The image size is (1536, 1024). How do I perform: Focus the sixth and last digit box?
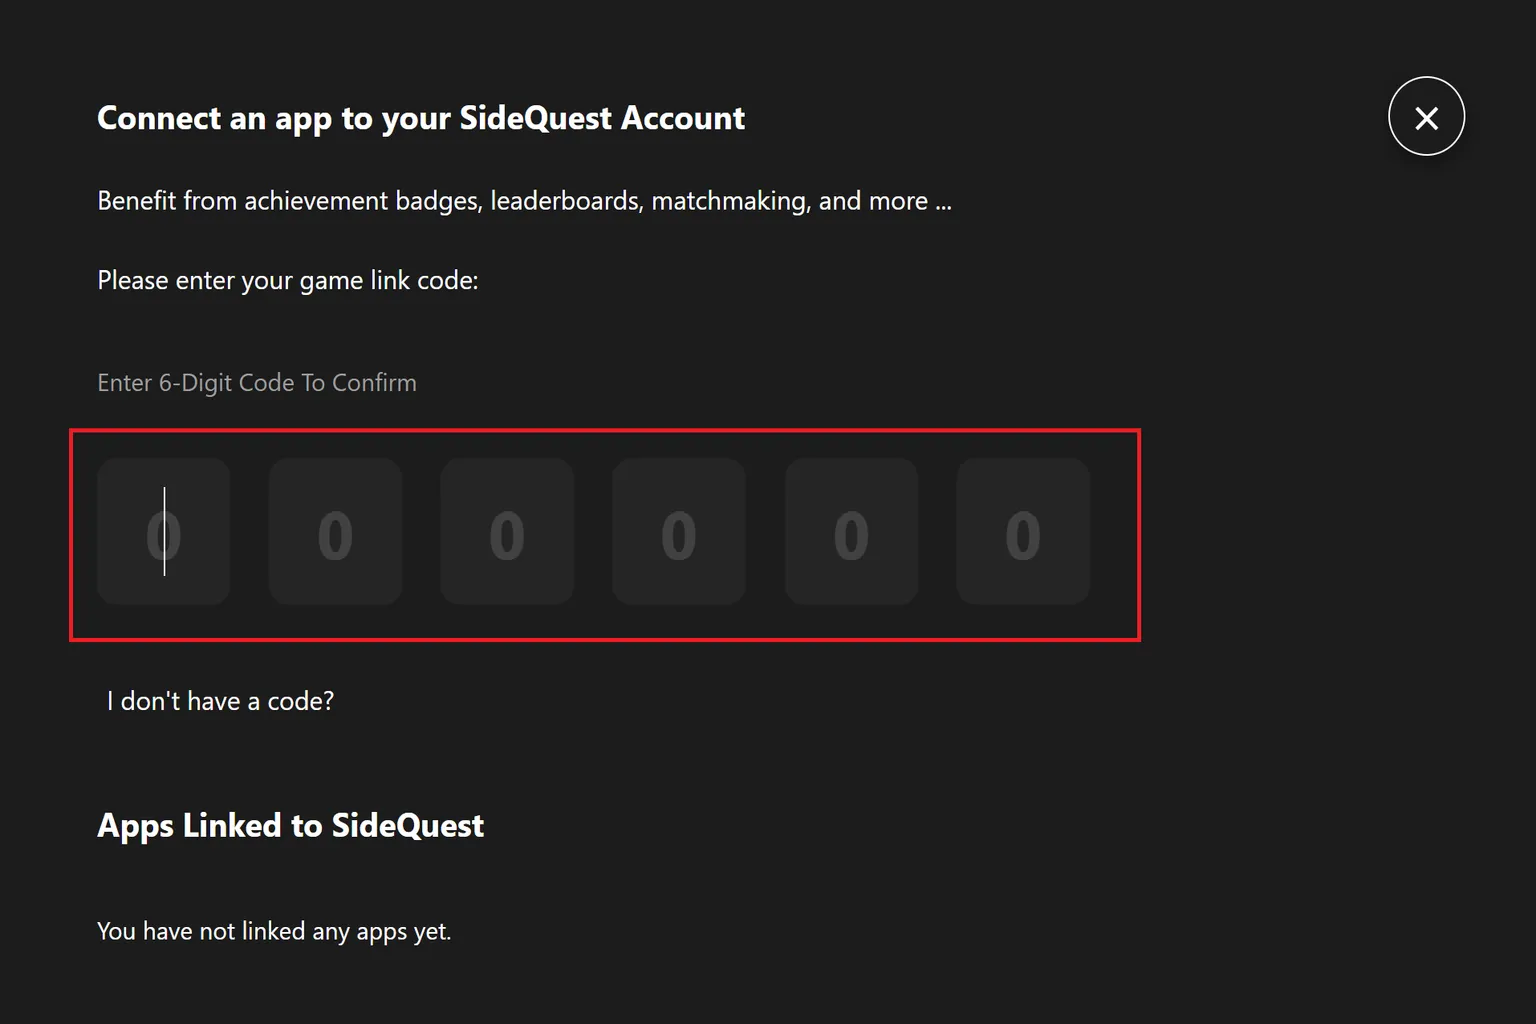pyautogui.click(x=1023, y=532)
